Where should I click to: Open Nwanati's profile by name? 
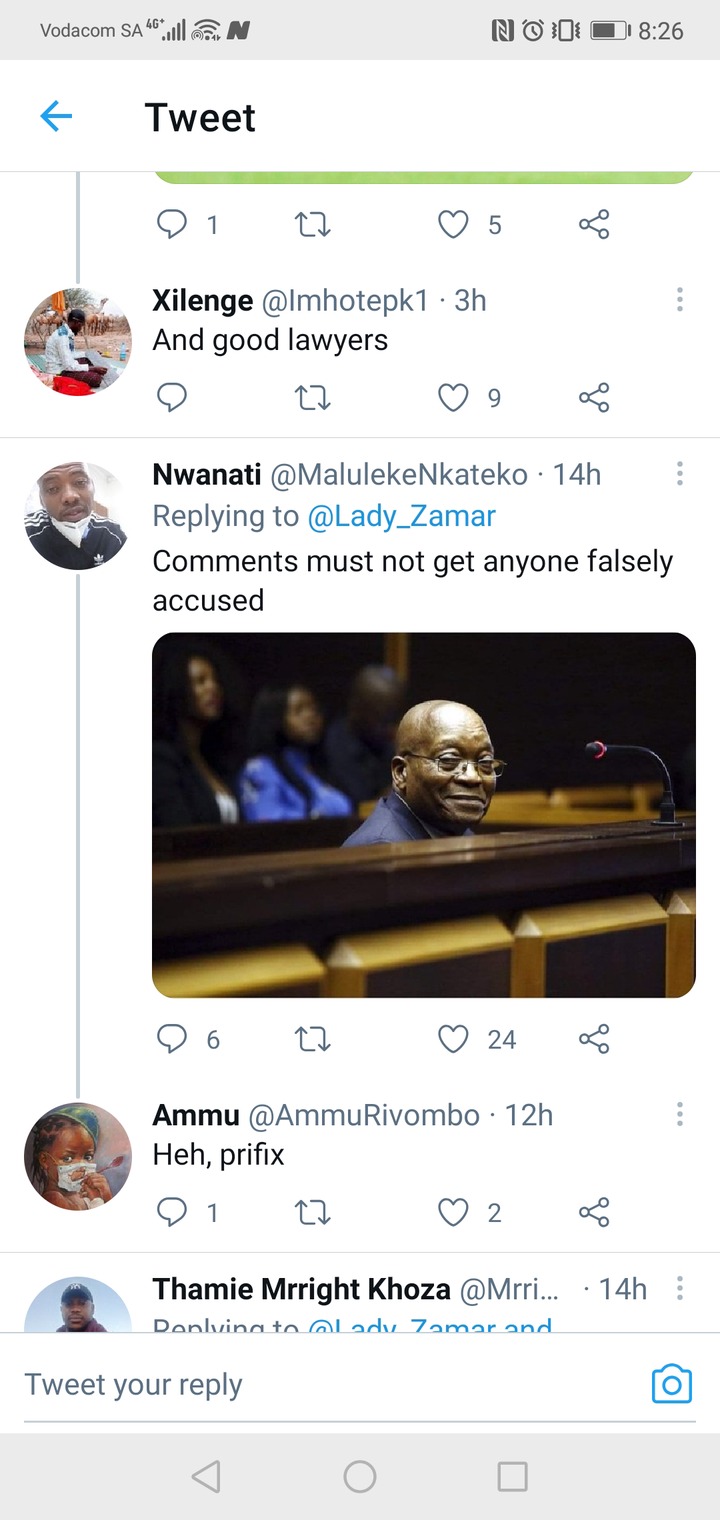(207, 474)
